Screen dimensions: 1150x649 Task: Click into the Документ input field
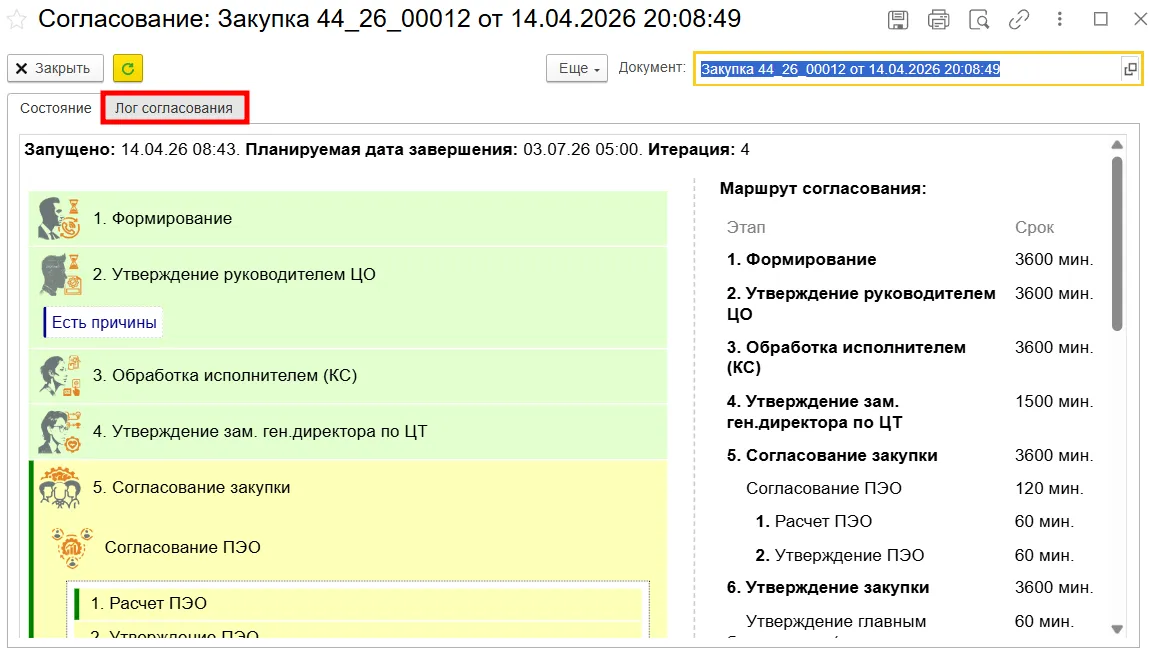[x=909, y=69]
